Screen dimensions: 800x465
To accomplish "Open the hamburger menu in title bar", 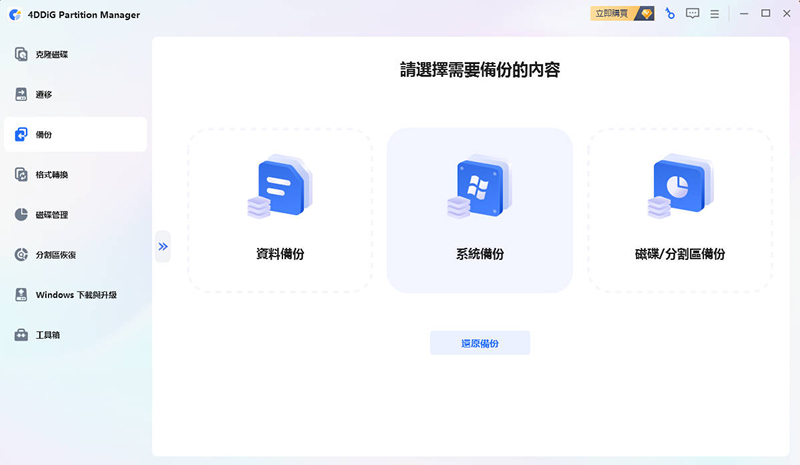I will 714,14.
